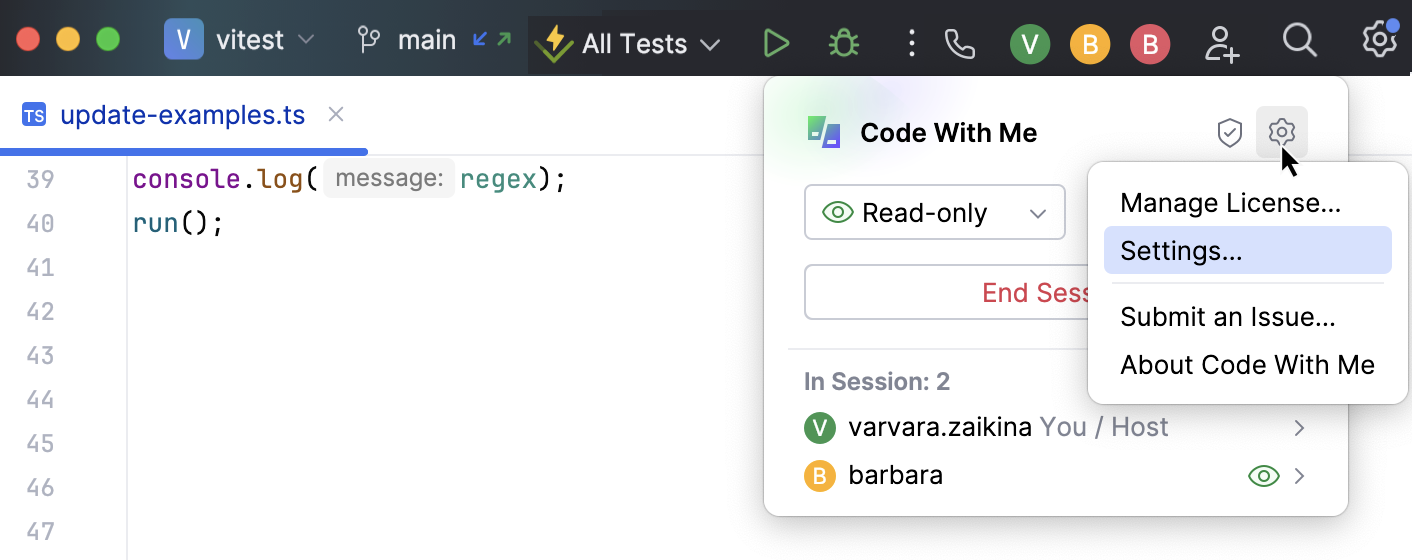Click the IDE settings gear in title bar
This screenshot has height=560, width=1412.
1380,41
